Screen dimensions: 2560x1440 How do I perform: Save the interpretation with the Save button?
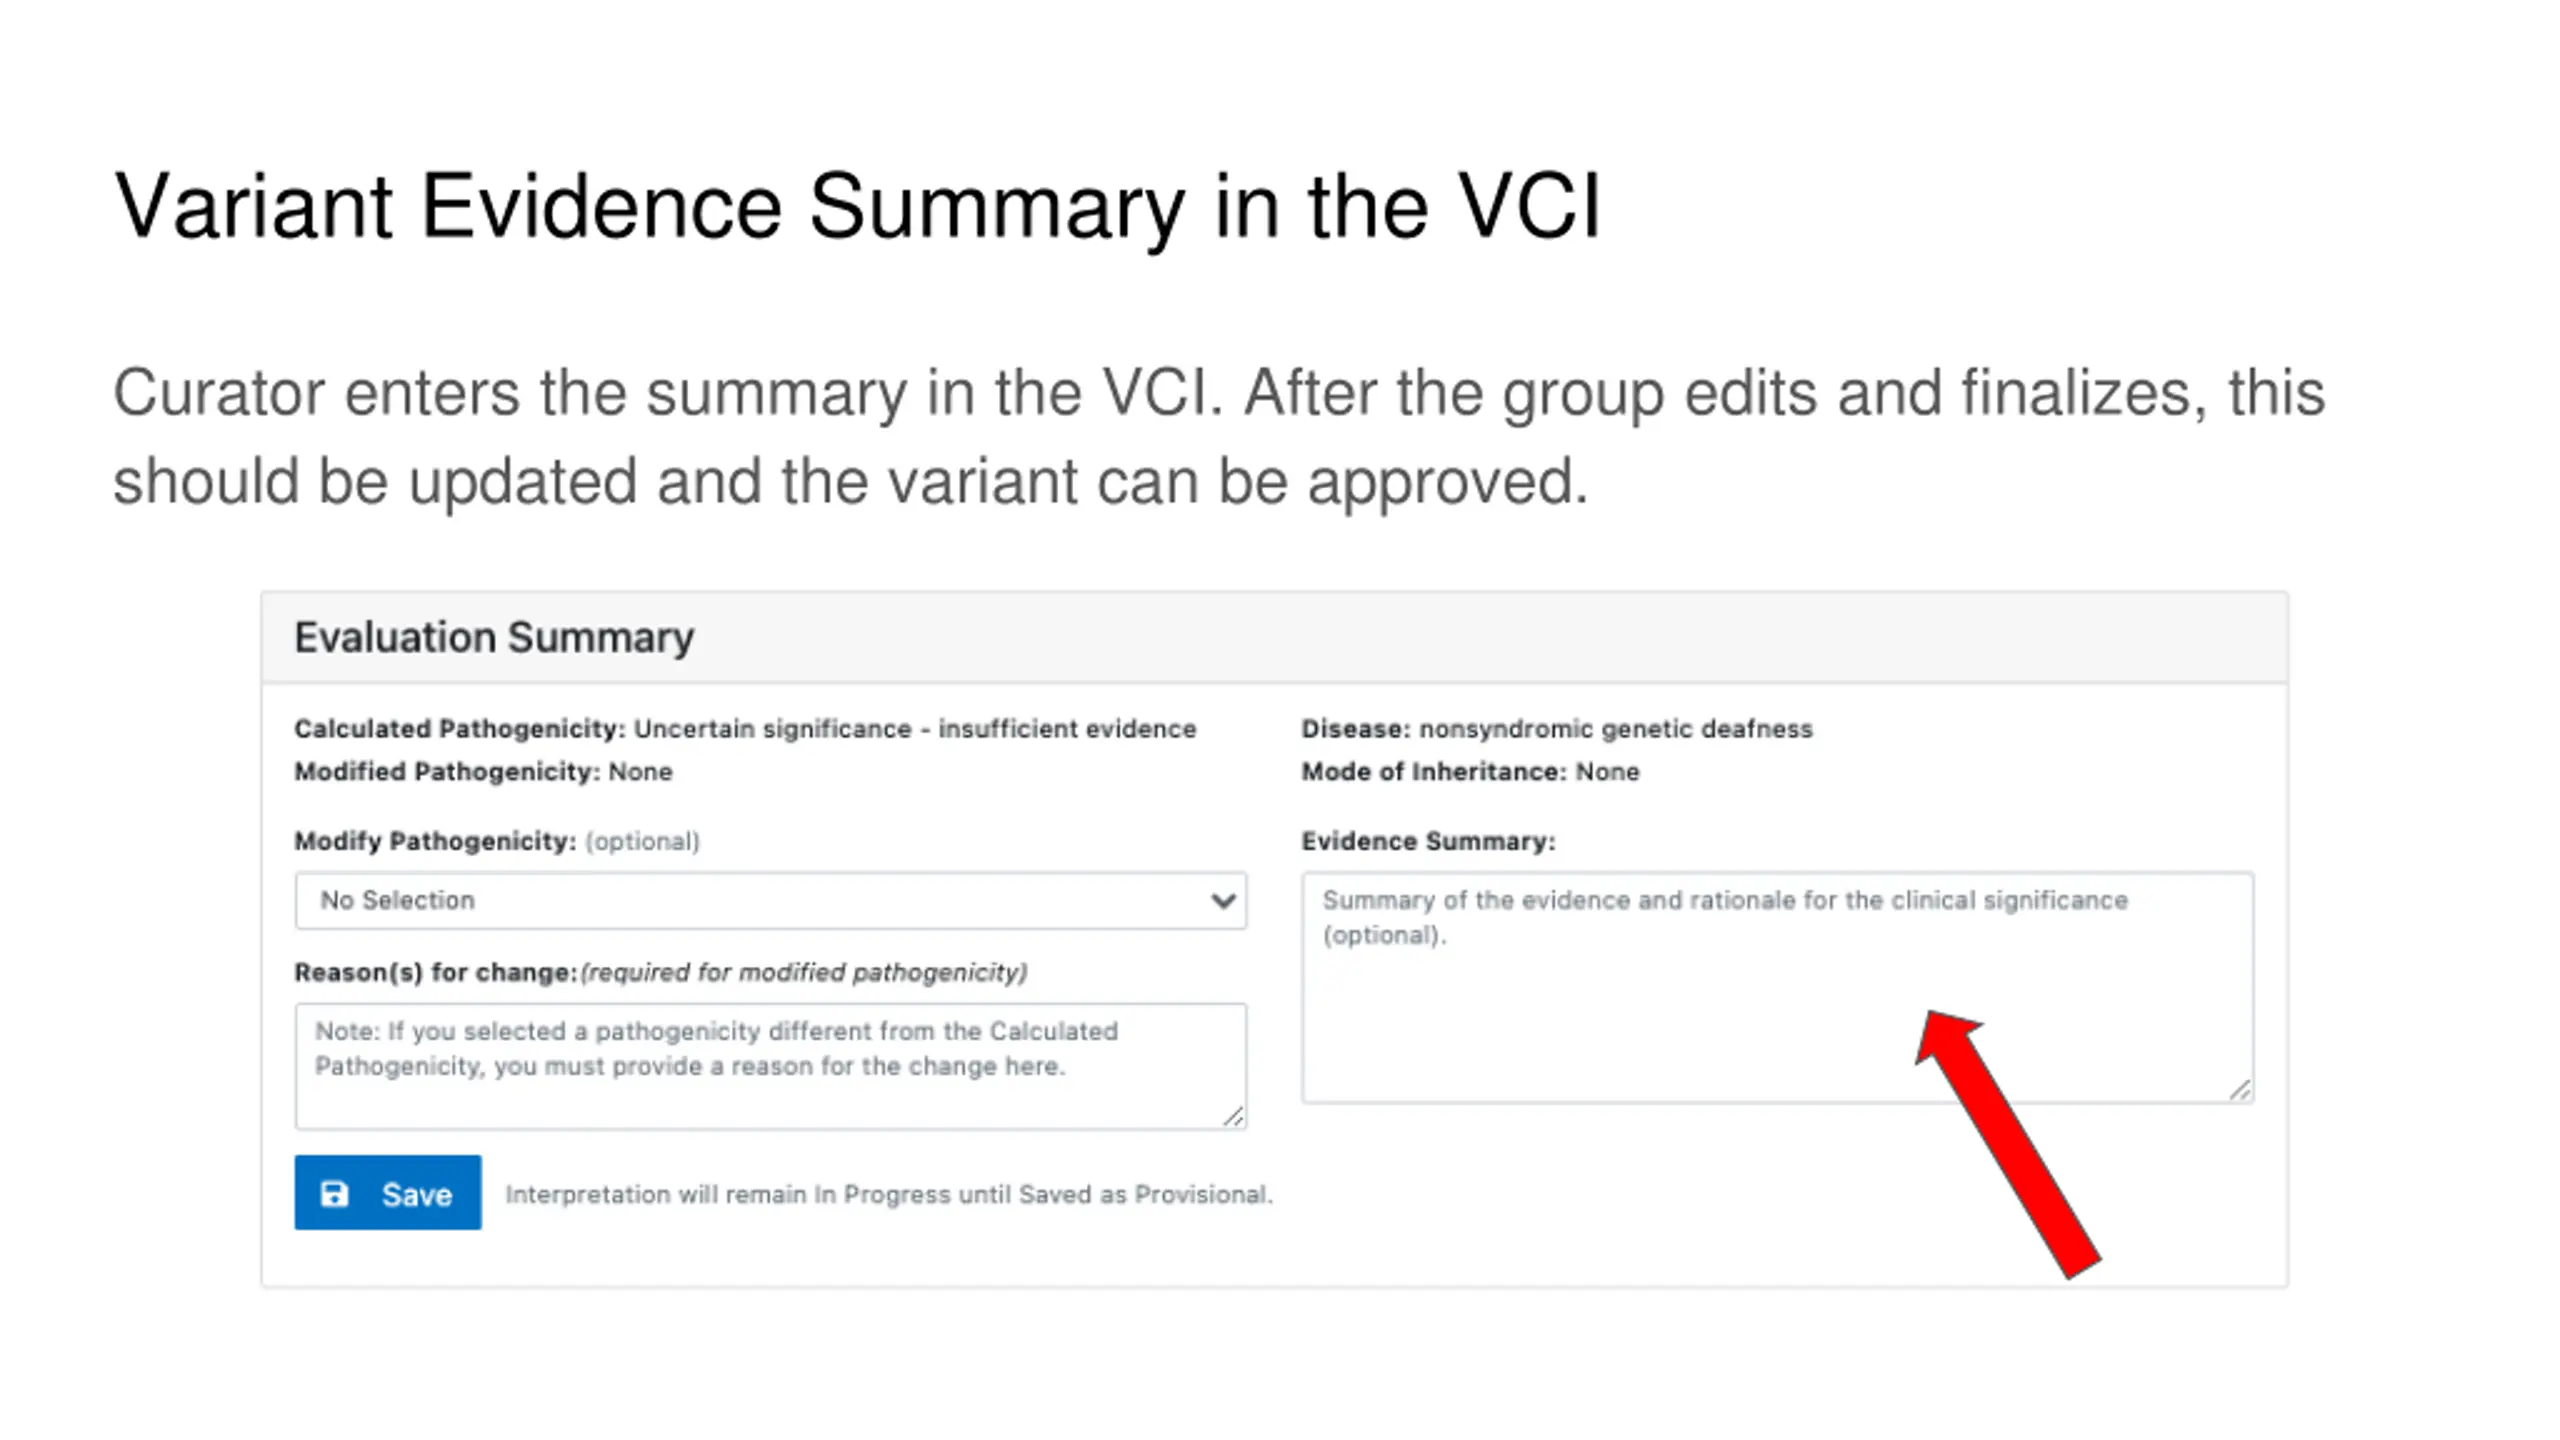(388, 1193)
